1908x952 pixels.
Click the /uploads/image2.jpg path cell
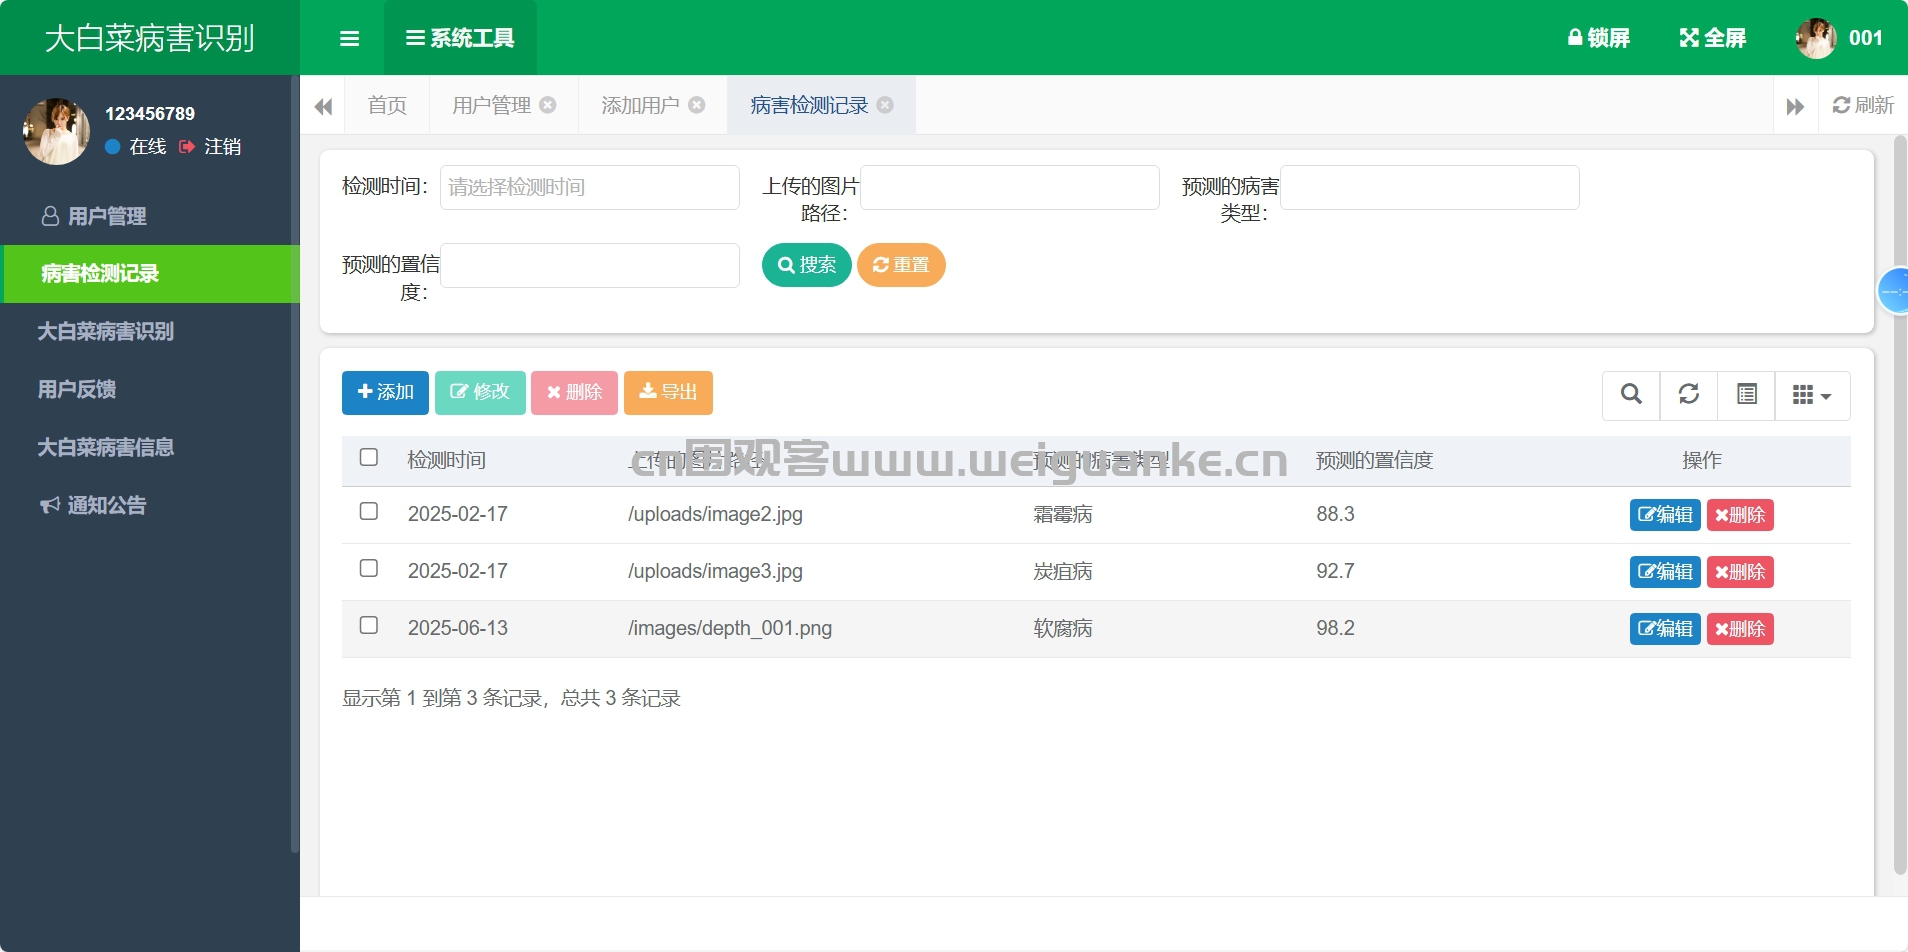[715, 514]
